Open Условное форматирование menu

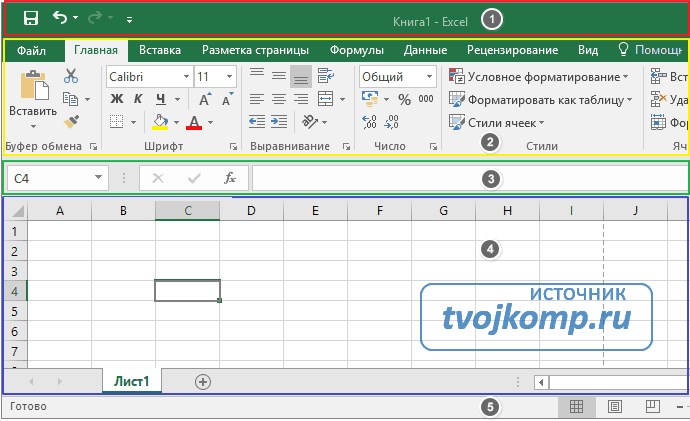[x=539, y=77]
